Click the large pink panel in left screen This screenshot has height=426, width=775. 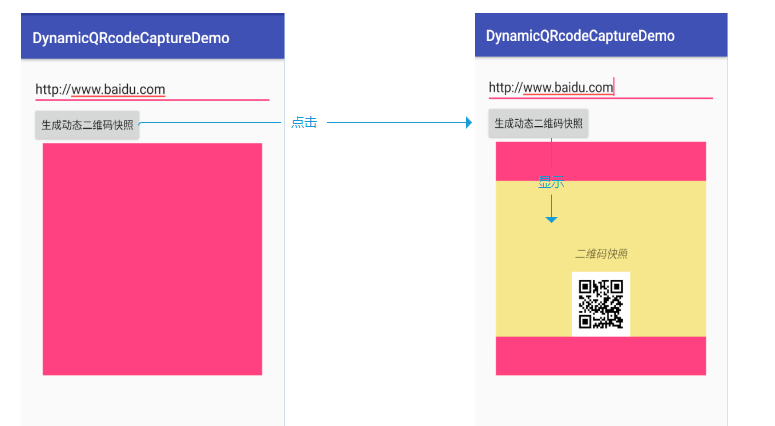152,259
